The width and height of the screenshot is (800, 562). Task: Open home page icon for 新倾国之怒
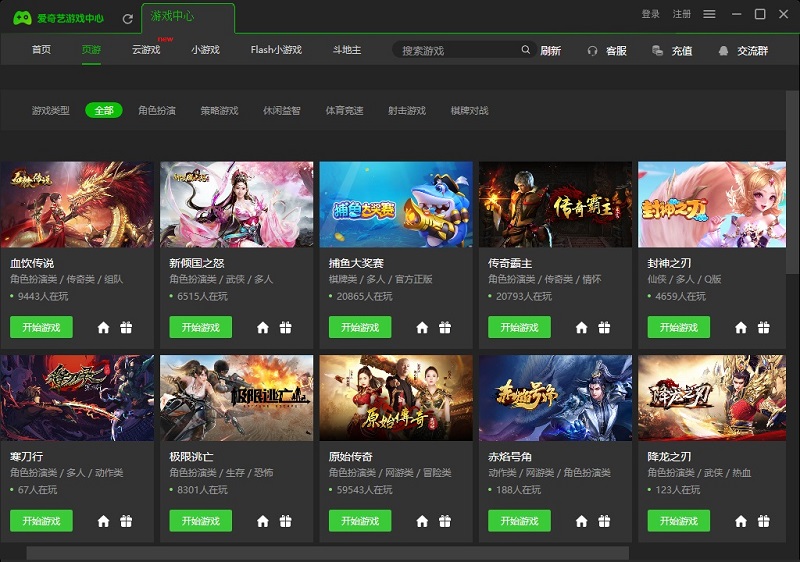[263, 327]
